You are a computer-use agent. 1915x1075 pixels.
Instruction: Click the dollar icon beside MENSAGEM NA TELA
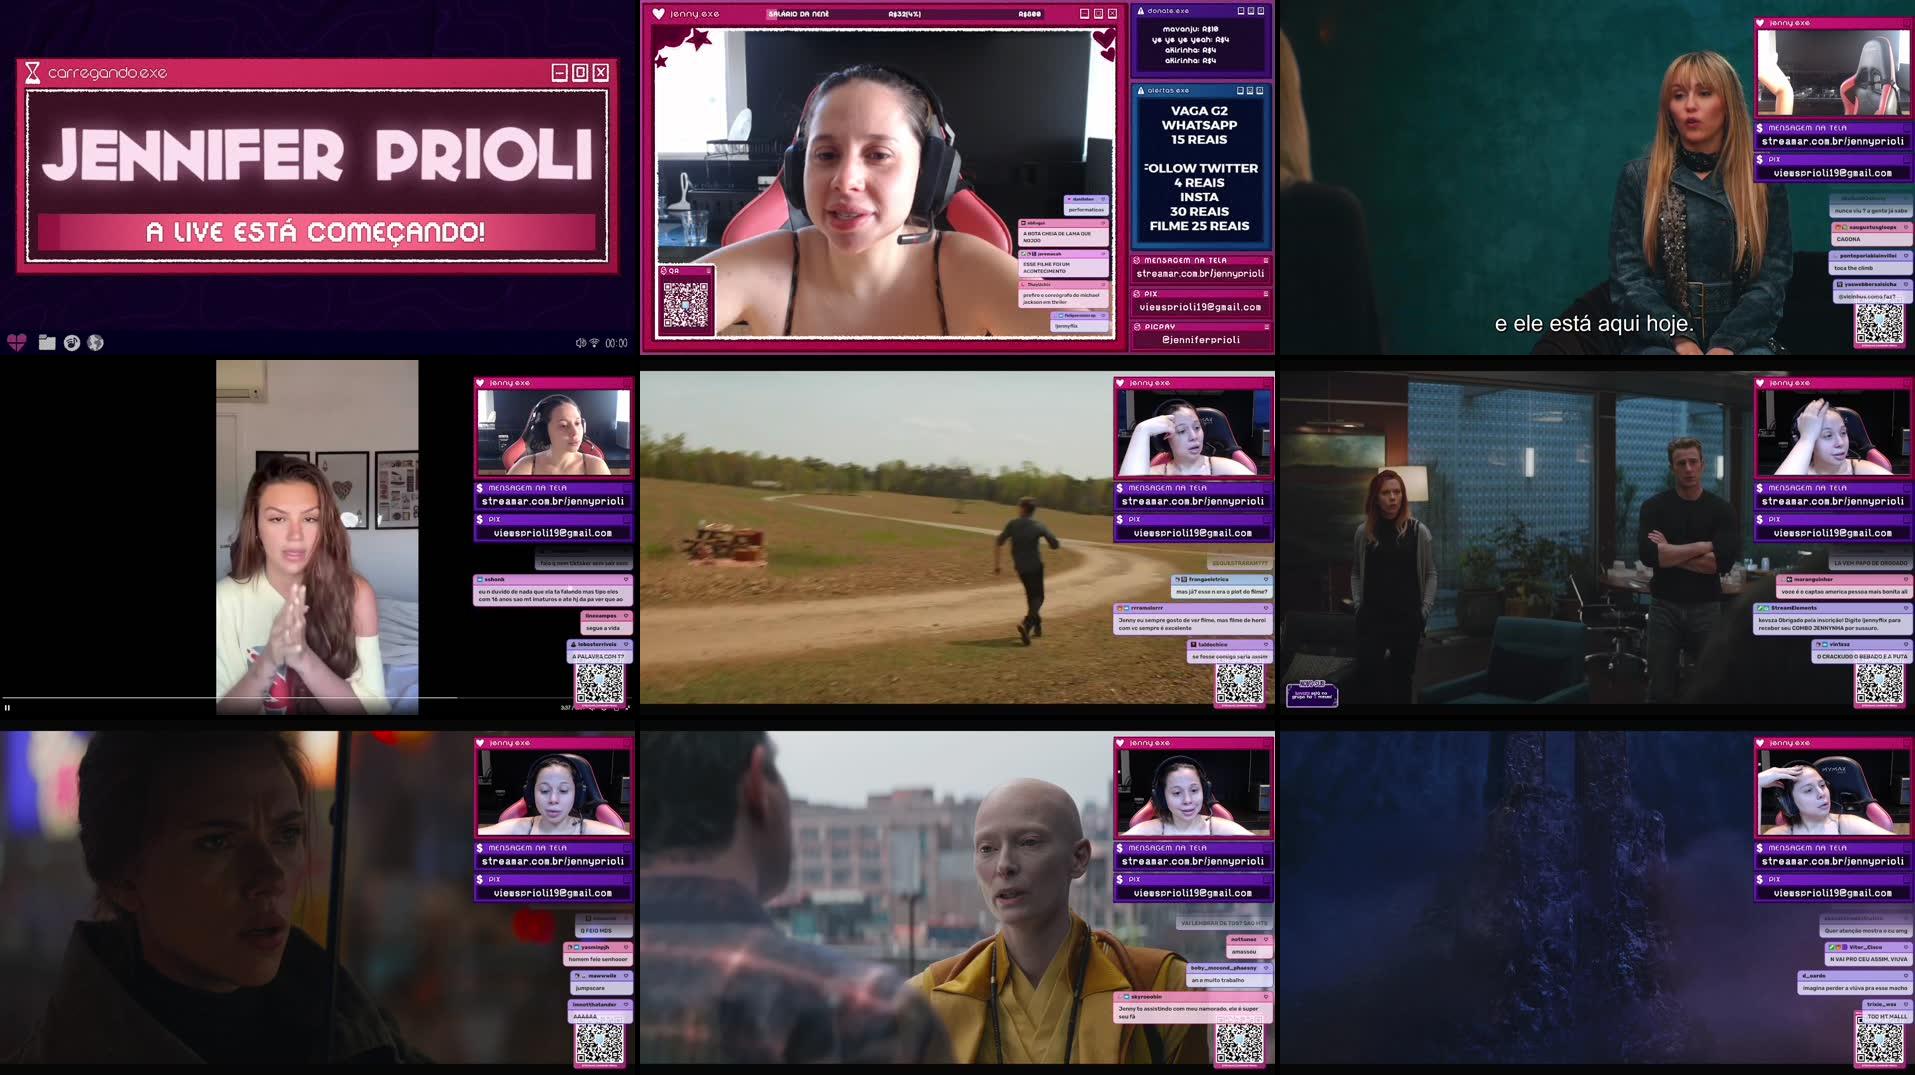(1138, 259)
